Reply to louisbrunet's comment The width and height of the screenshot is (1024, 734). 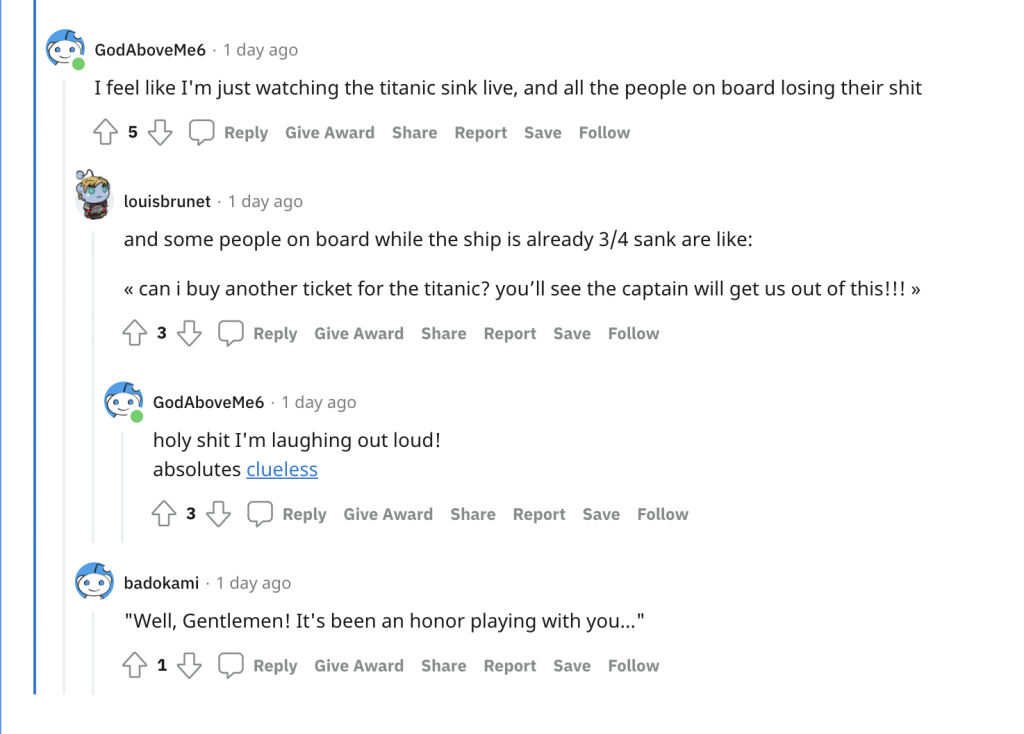(259, 334)
